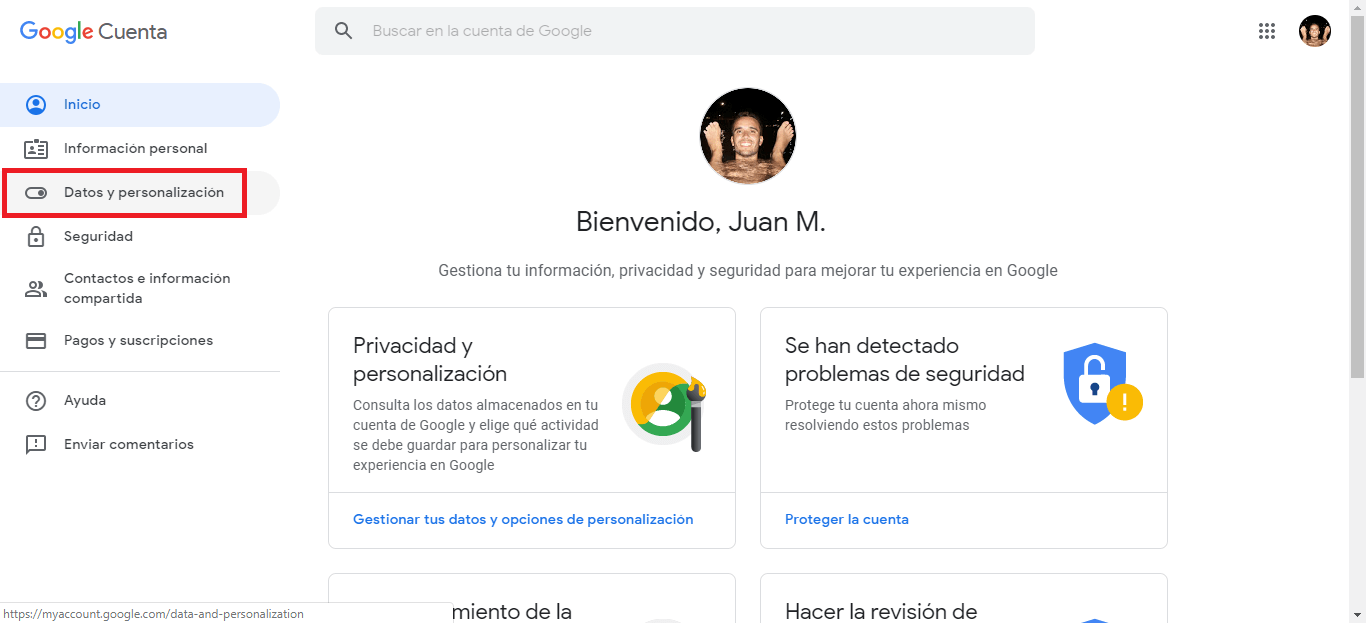Click the Datos y personalización toggle icon
The width and height of the screenshot is (1366, 623).
tap(36, 193)
